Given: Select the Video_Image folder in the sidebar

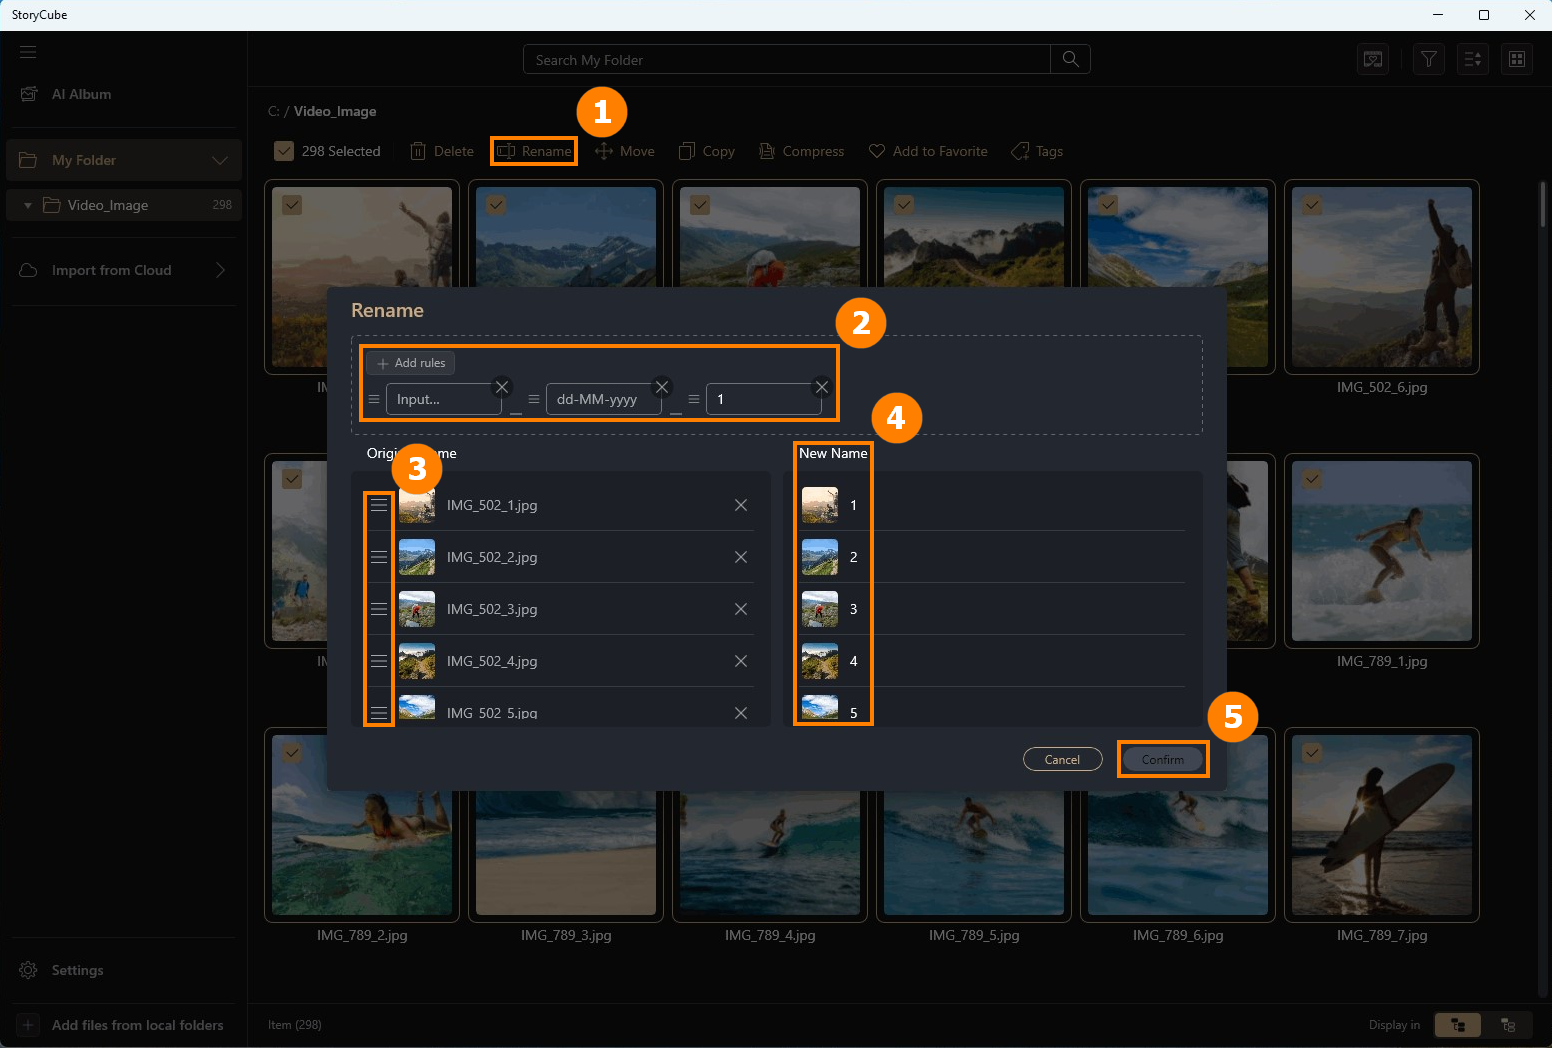Looking at the screenshot, I should click(124, 205).
